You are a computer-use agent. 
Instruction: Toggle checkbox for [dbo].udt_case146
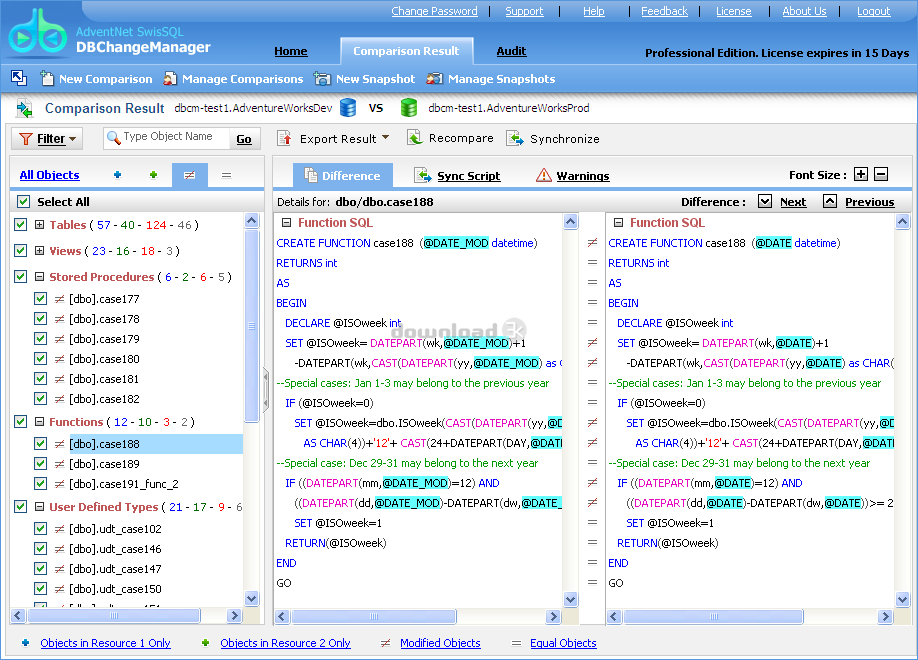40,549
